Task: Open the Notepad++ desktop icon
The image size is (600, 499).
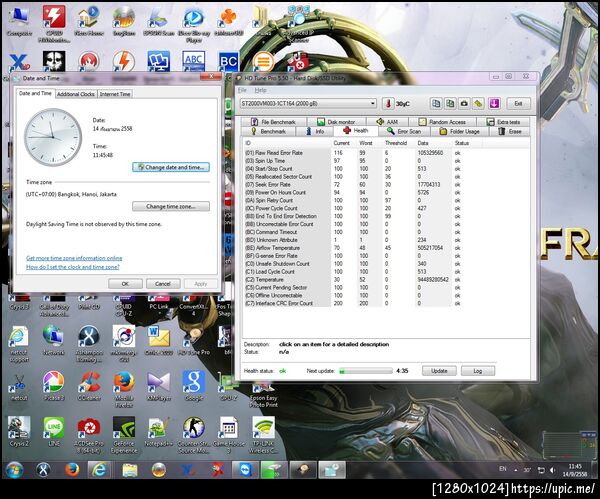Action: coord(158,432)
